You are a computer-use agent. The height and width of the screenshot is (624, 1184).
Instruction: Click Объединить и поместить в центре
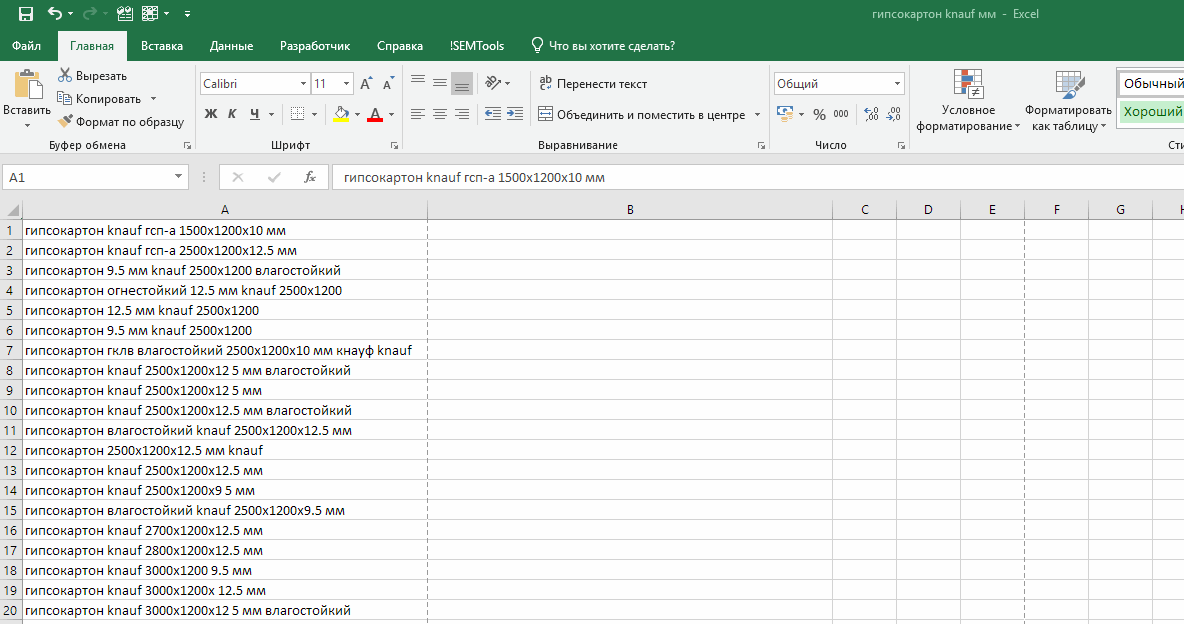pyautogui.click(x=641, y=115)
